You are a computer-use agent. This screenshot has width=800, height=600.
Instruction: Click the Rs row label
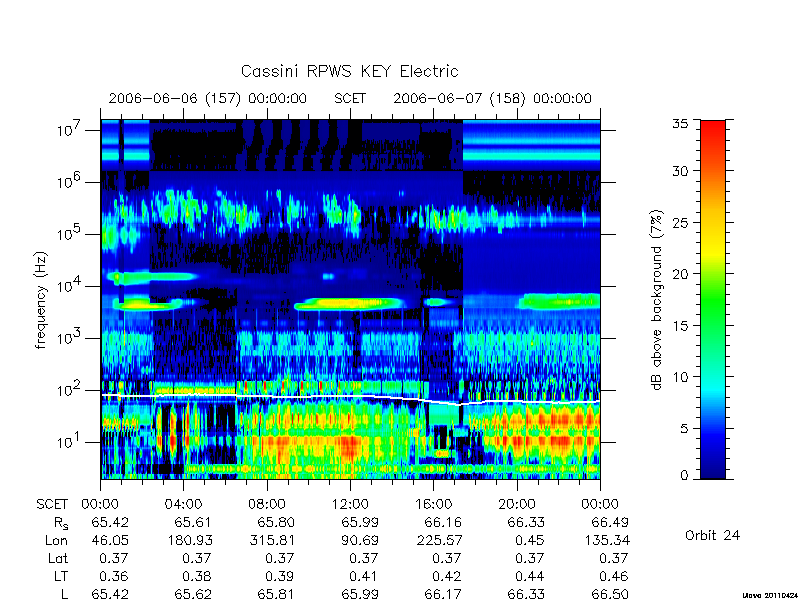point(61,523)
